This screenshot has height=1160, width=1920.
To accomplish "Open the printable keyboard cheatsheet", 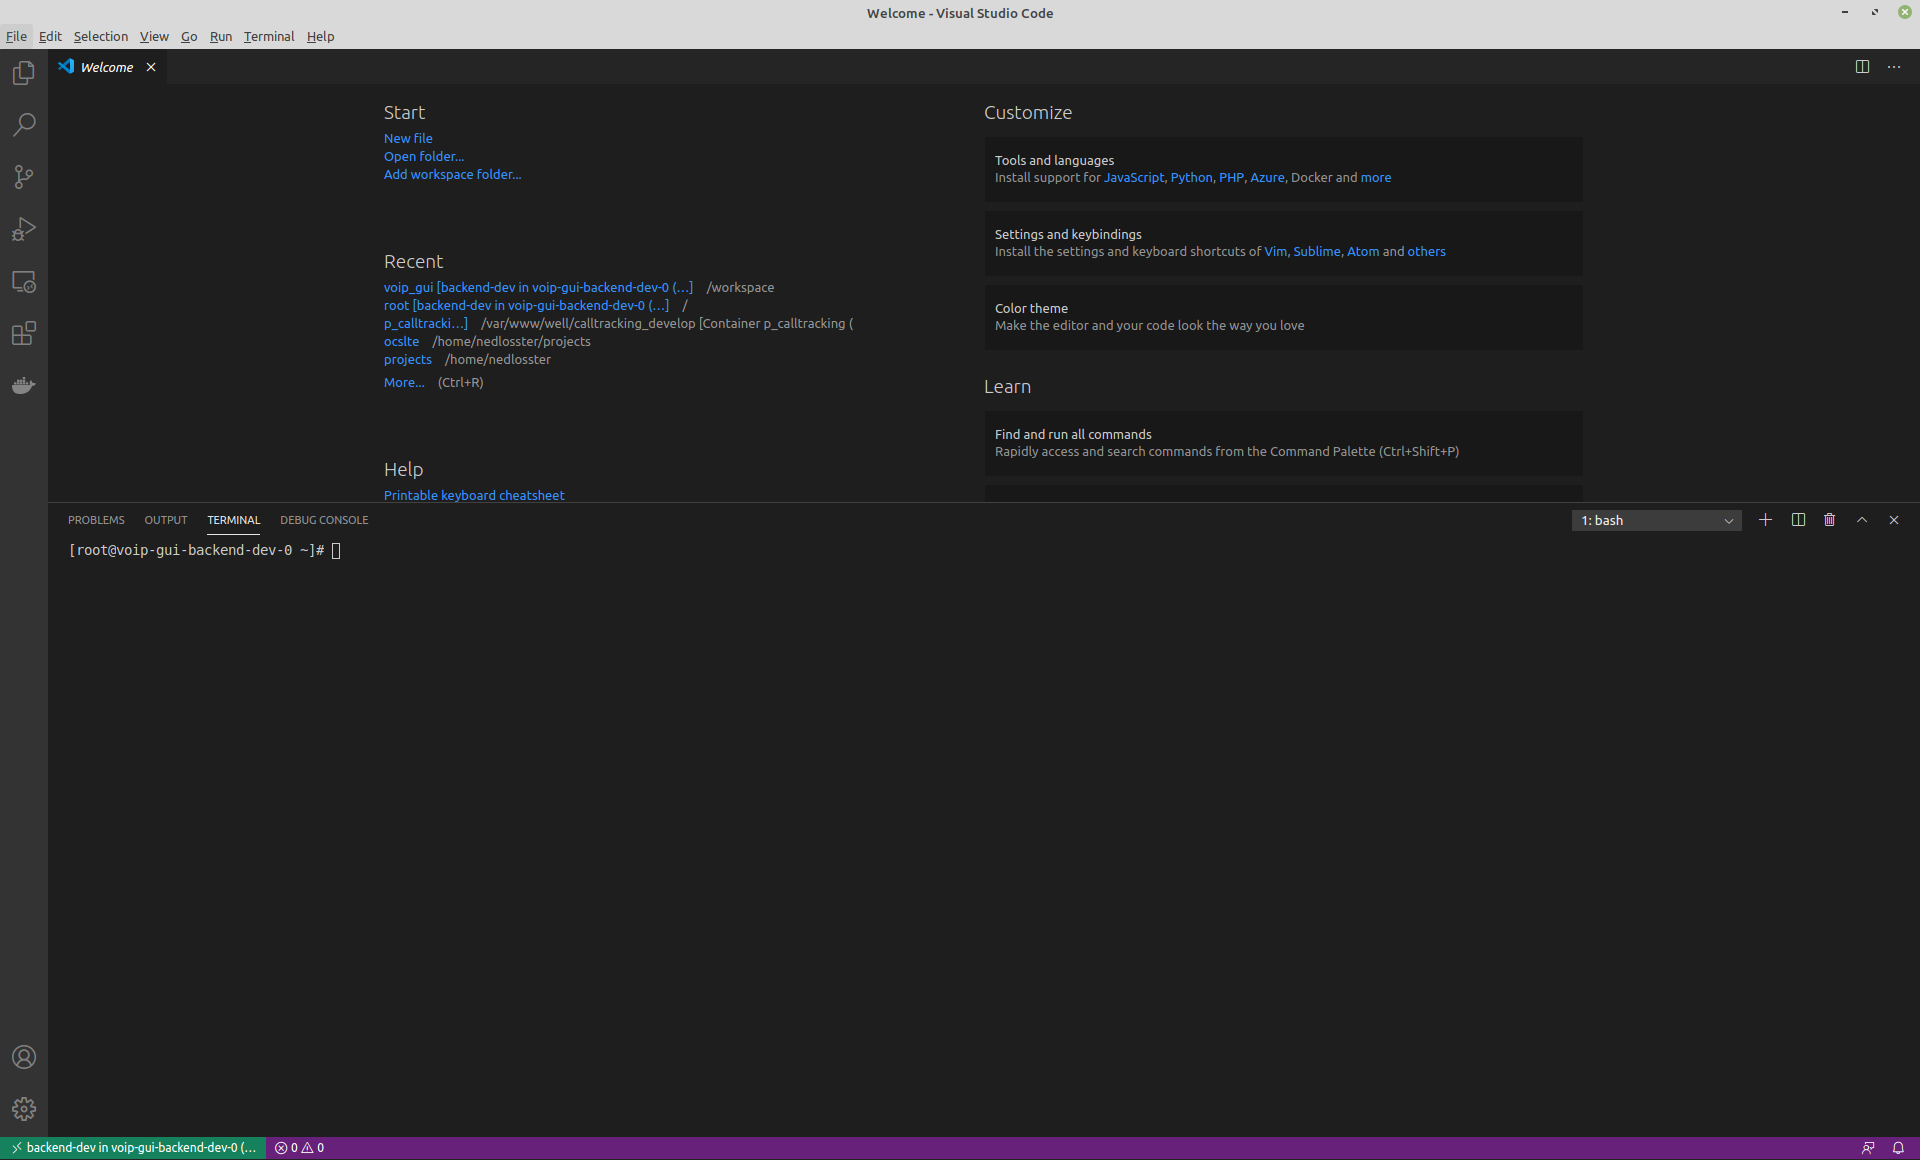I will coord(473,494).
